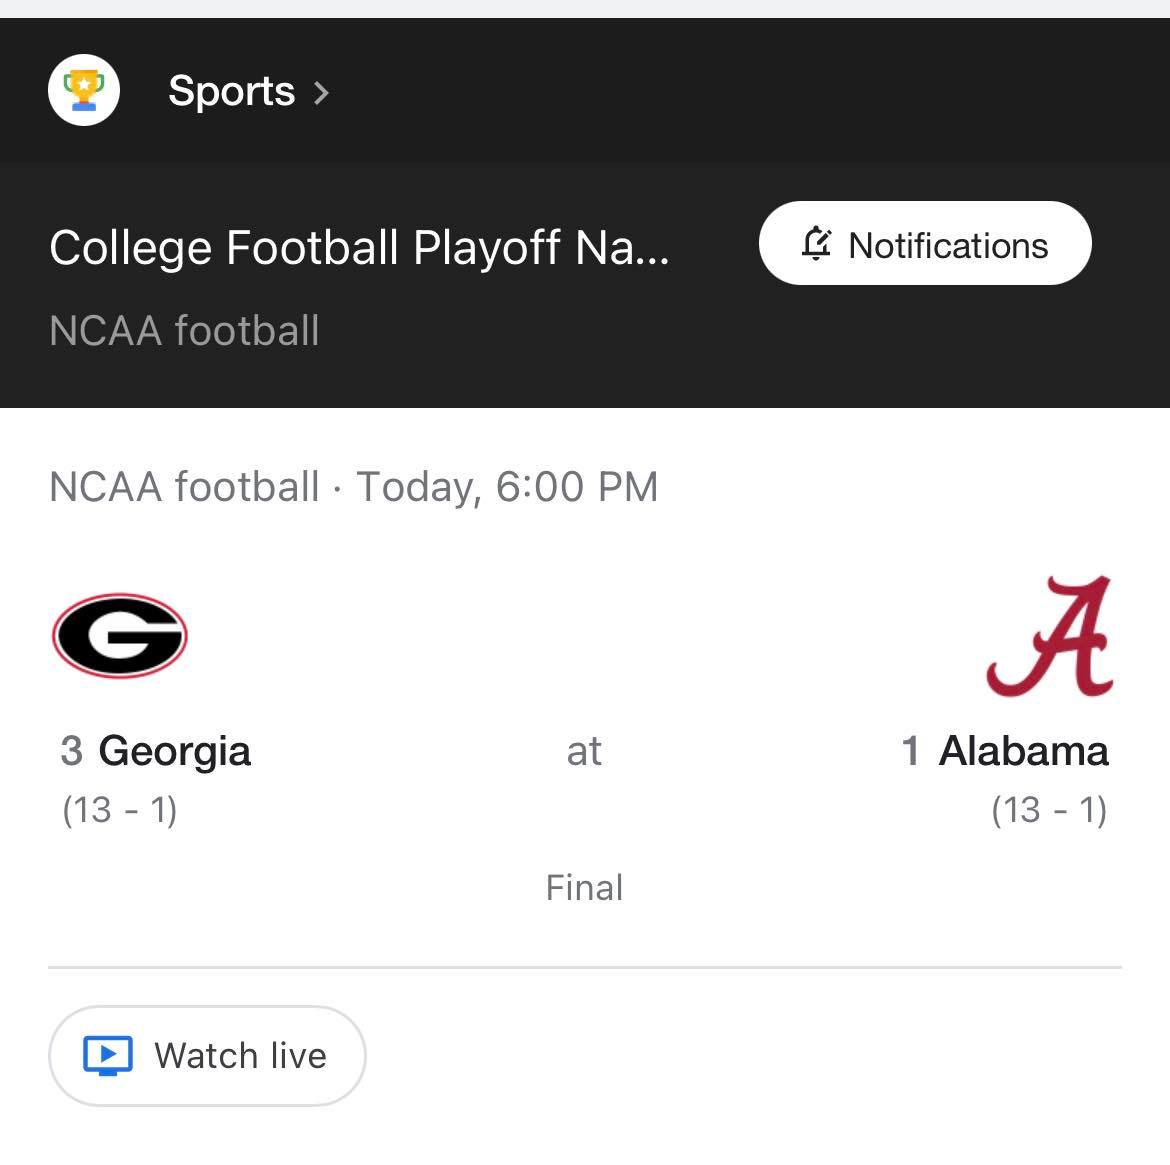The height and width of the screenshot is (1165, 1170).
Task: Click the Alabama Crimson Tide logo
Action: pos(1050,636)
